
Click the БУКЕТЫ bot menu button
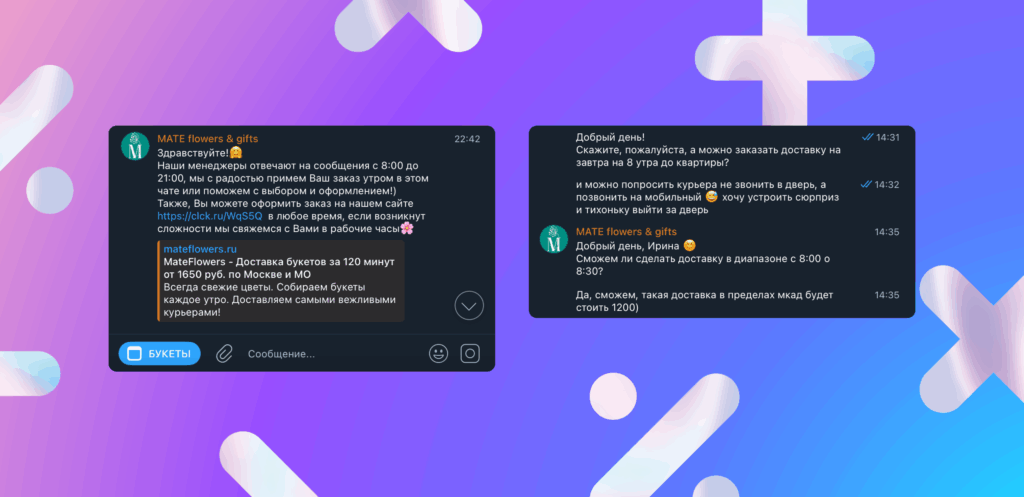(x=159, y=353)
